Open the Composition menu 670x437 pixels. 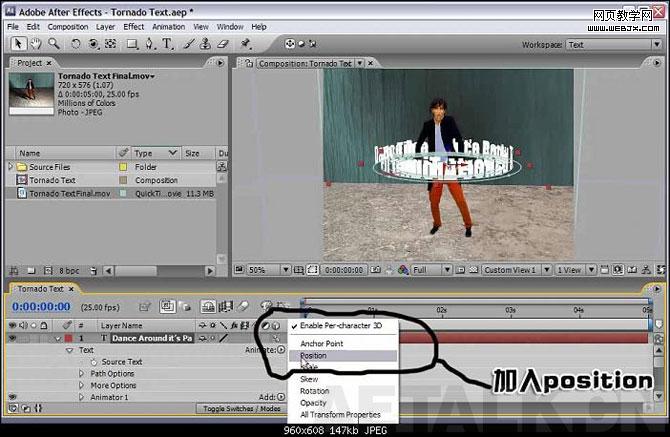tap(68, 26)
